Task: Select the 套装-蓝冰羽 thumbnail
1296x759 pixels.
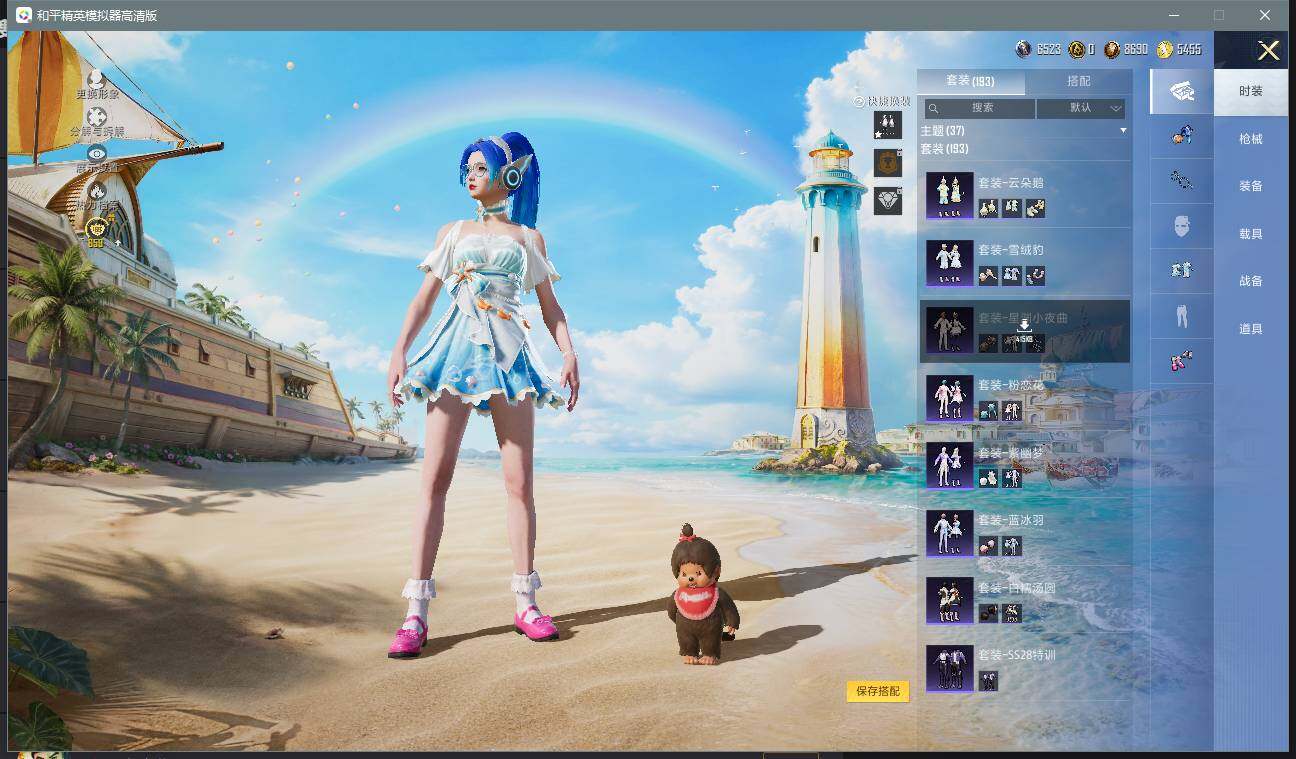Action: tap(949, 533)
